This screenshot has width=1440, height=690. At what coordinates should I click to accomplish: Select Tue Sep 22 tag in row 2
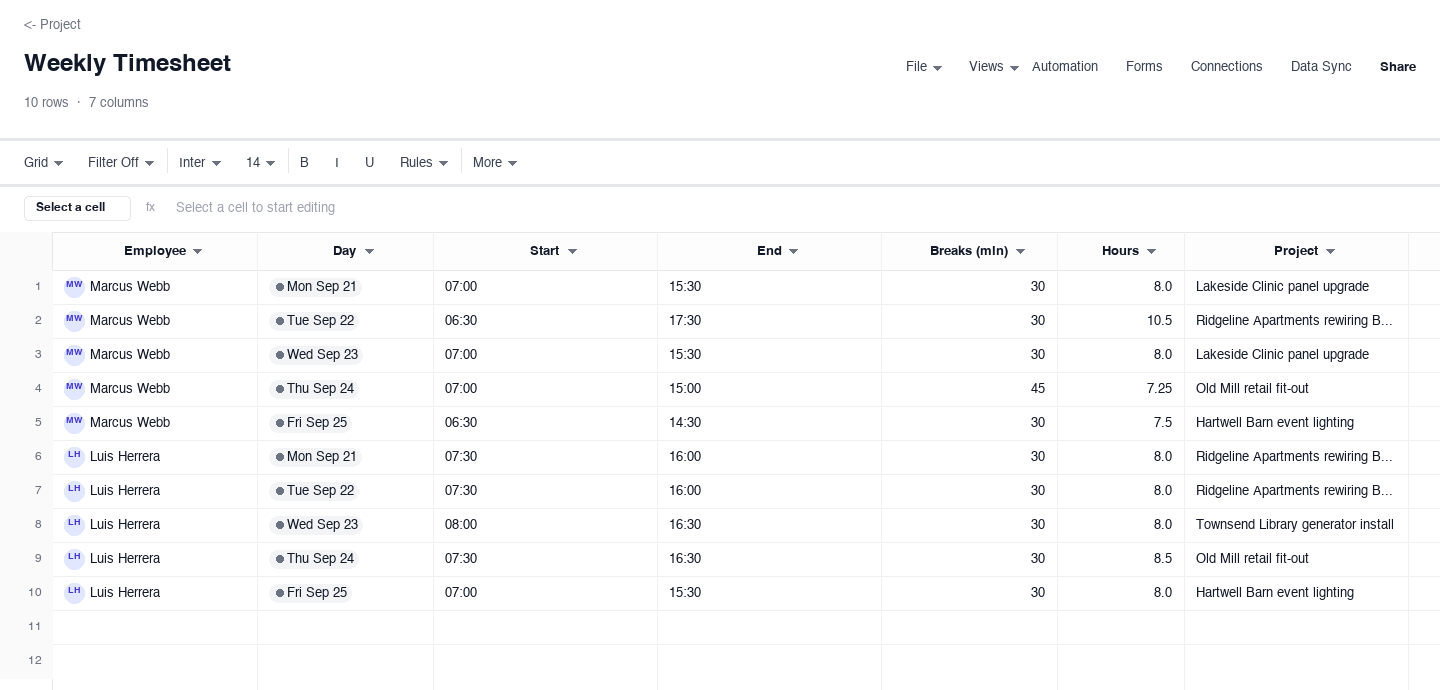(x=314, y=321)
